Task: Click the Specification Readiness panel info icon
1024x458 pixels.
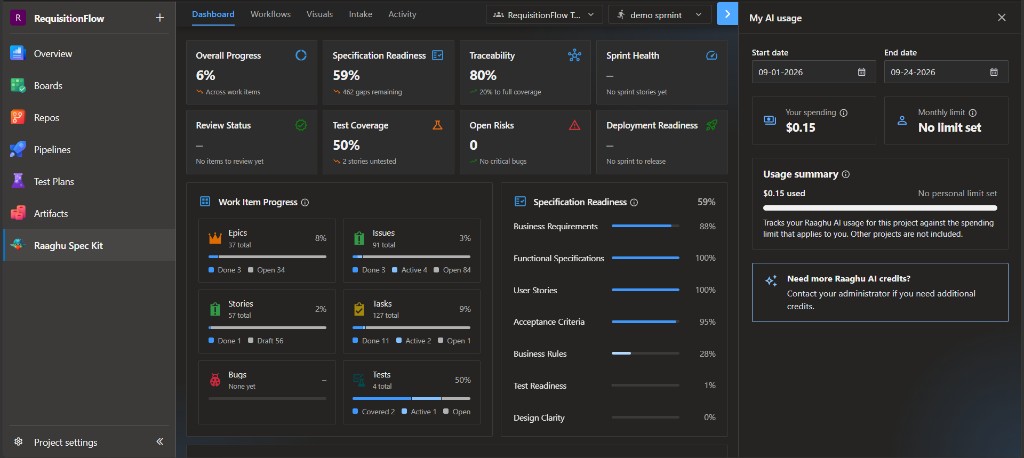Action: point(634,203)
